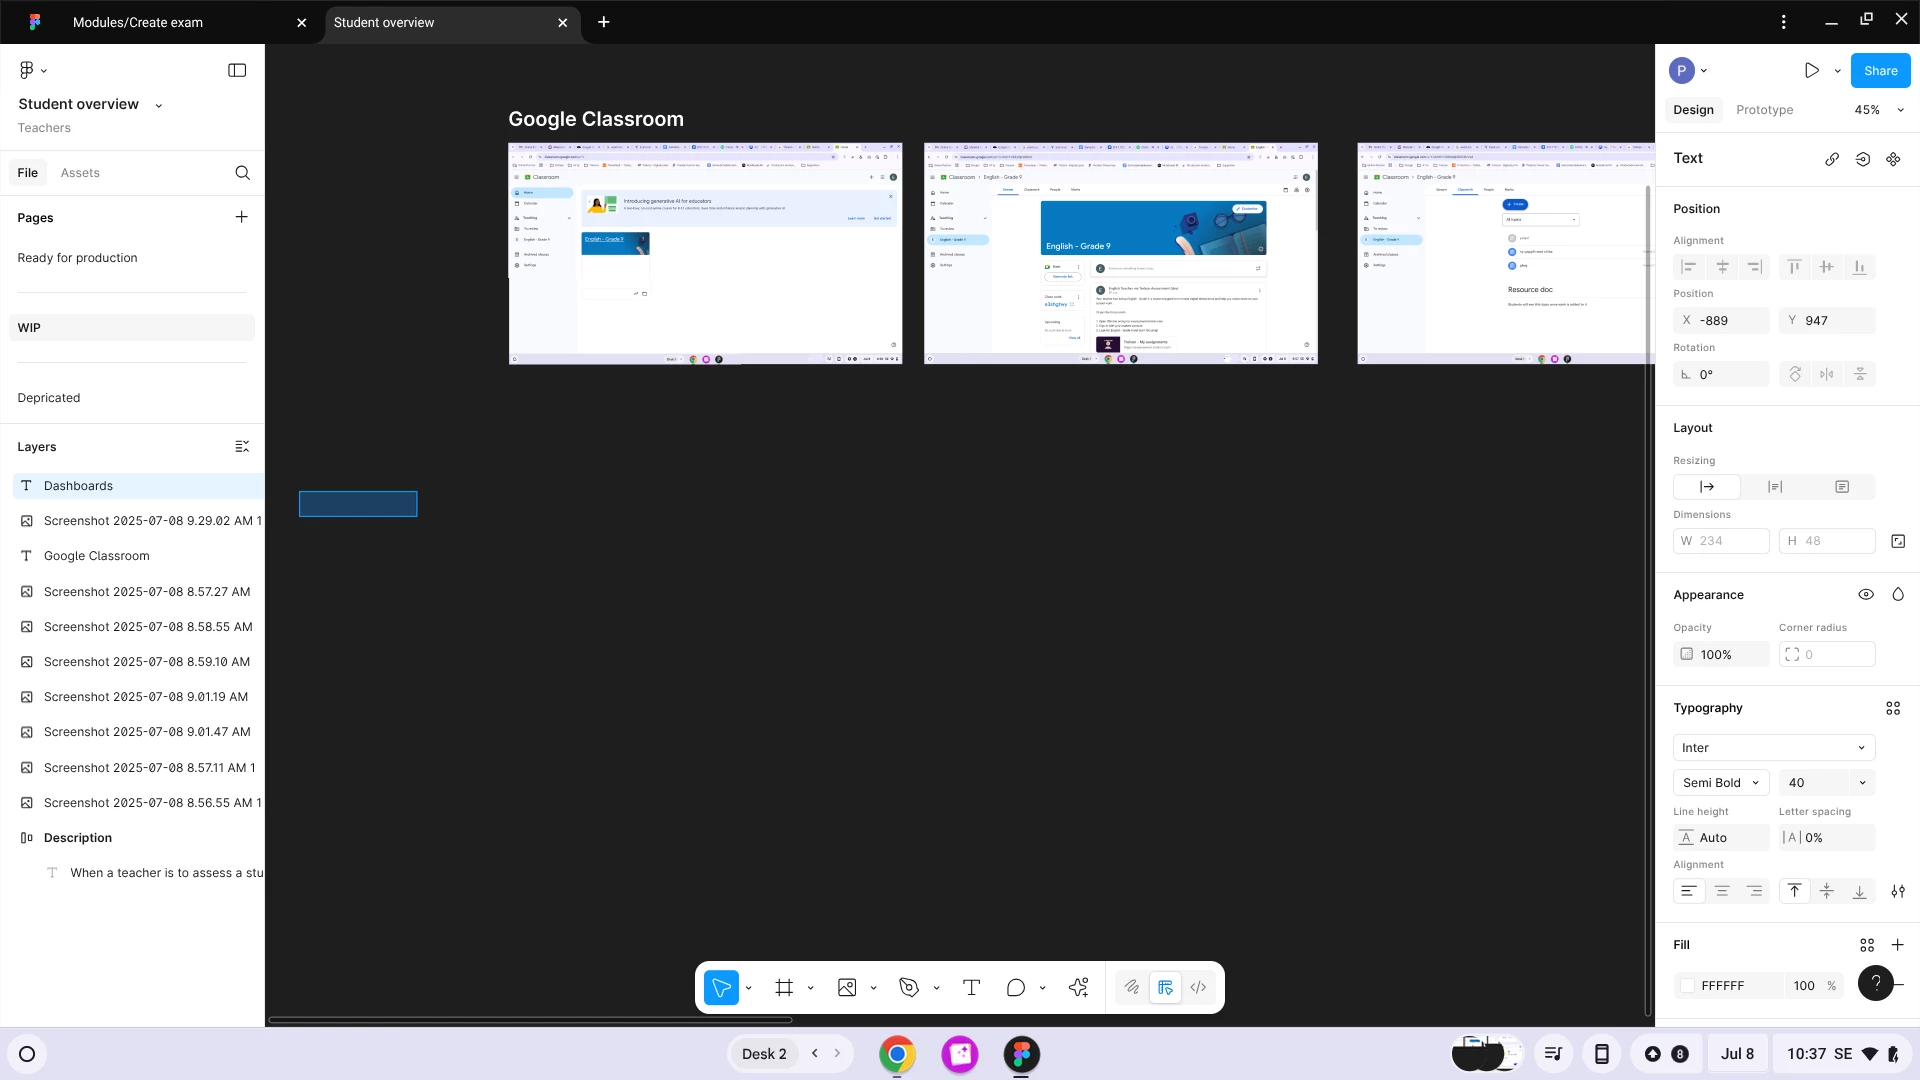Image resolution: width=1920 pixels, height=1080 pixels.
Task: Select the Pen tool
Action: click(x=909, y=988)
